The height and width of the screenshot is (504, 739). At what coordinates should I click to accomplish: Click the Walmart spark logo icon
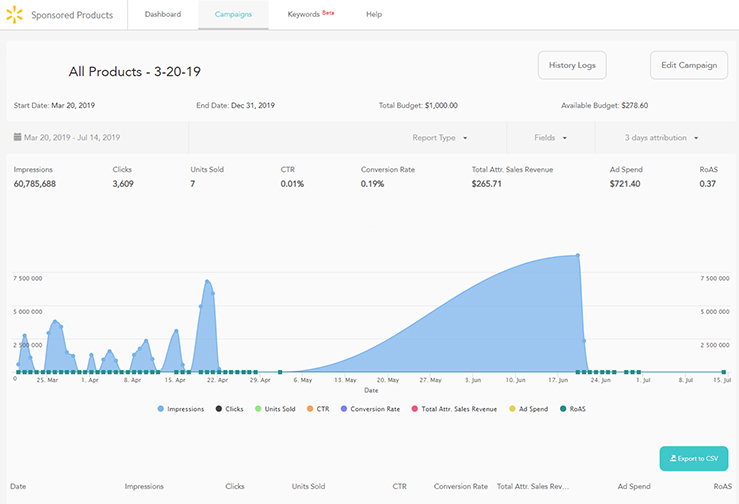(x=14, y=15)
